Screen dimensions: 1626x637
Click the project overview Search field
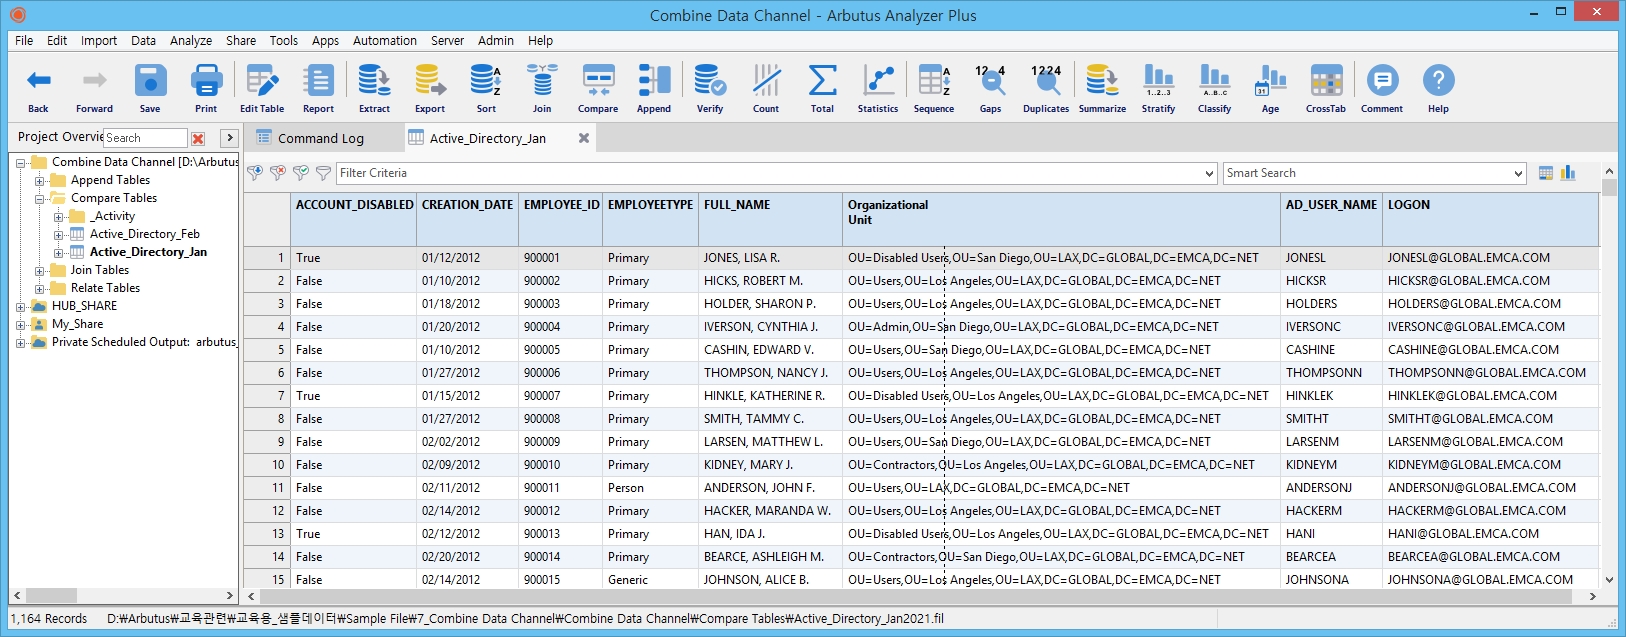click(x=145, y=138)
